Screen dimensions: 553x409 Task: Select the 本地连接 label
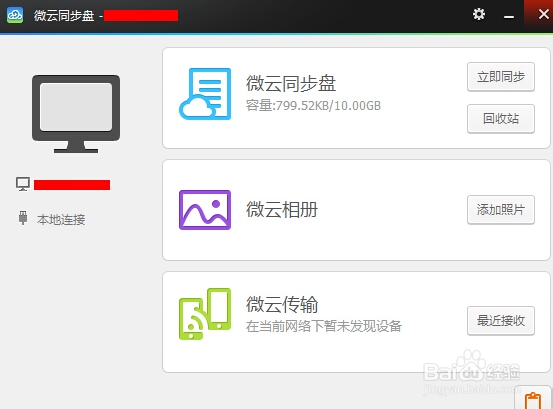tap(61, 220)
